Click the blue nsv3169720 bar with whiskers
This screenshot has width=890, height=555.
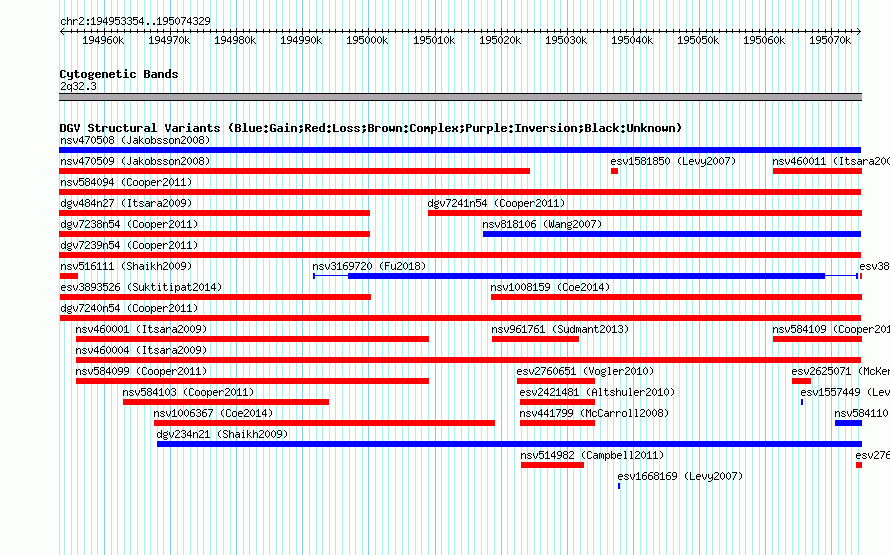[x=586, y=276]
